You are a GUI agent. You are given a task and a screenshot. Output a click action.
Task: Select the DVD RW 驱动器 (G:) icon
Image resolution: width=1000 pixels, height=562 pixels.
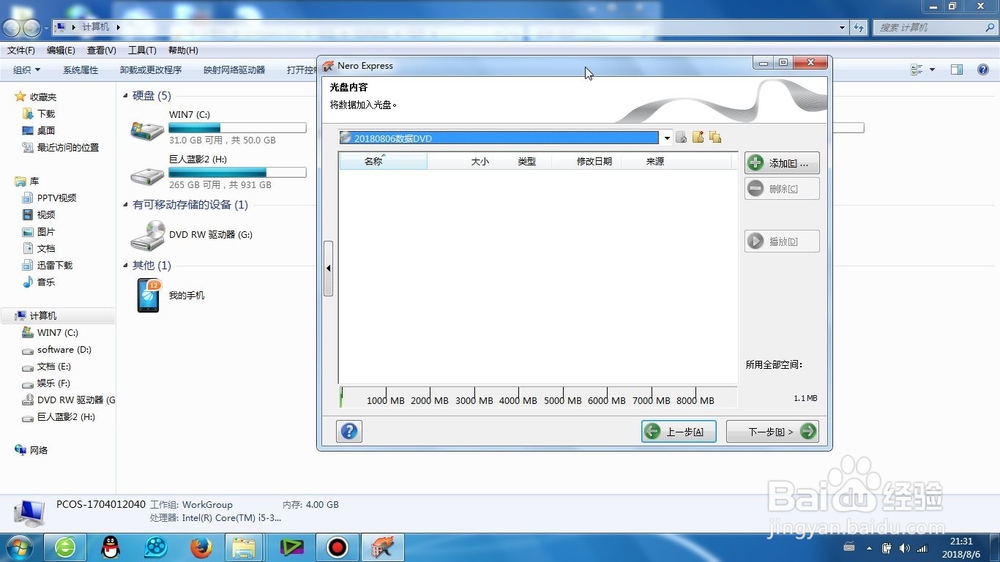[147, 235]
